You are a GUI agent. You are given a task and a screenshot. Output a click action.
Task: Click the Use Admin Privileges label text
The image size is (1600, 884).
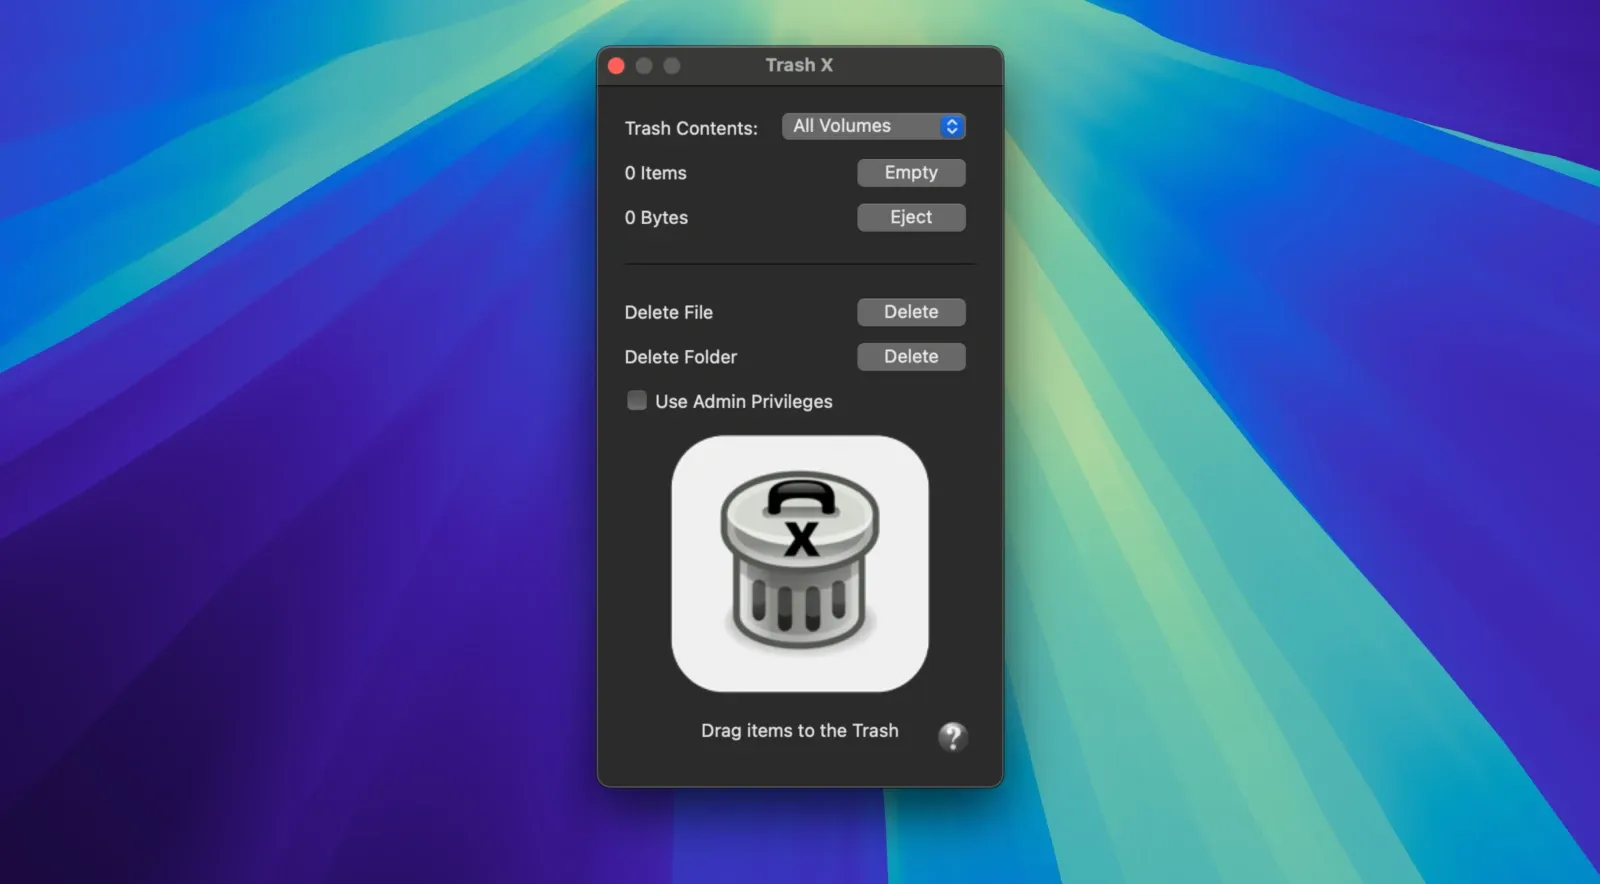point(743,402)
